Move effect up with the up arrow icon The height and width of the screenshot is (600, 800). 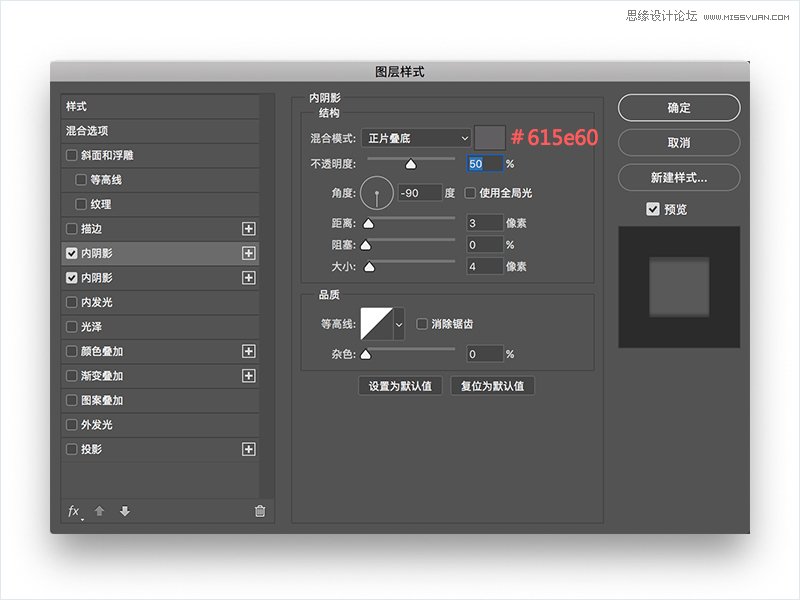99,511
